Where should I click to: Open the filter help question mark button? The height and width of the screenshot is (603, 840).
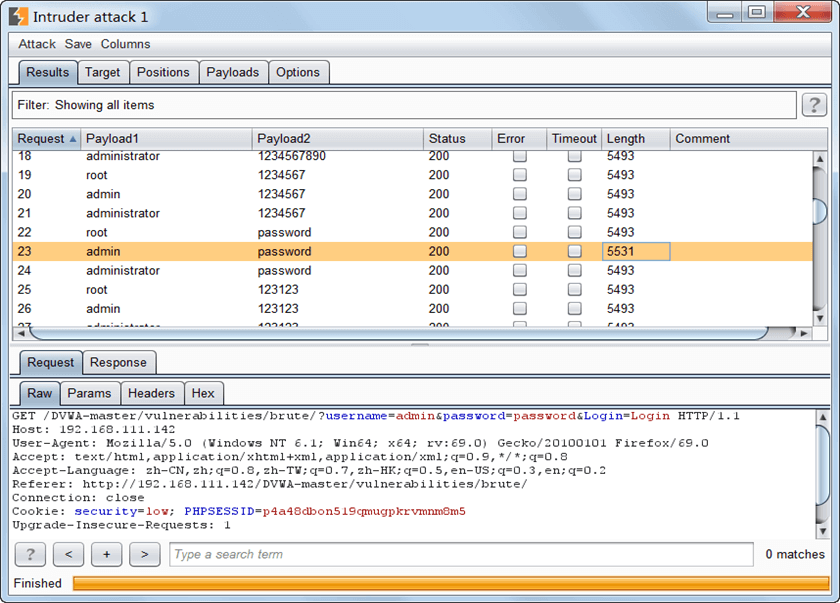(814, 104)
